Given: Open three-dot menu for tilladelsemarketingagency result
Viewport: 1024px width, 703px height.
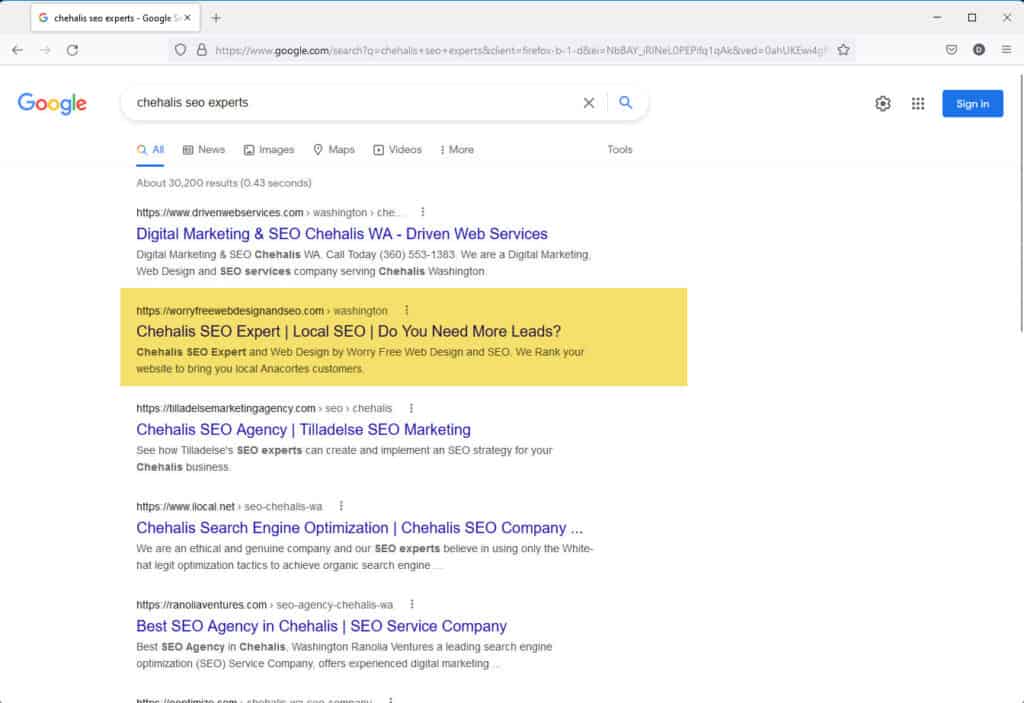Looking at the screenshot, I should 411,408.
